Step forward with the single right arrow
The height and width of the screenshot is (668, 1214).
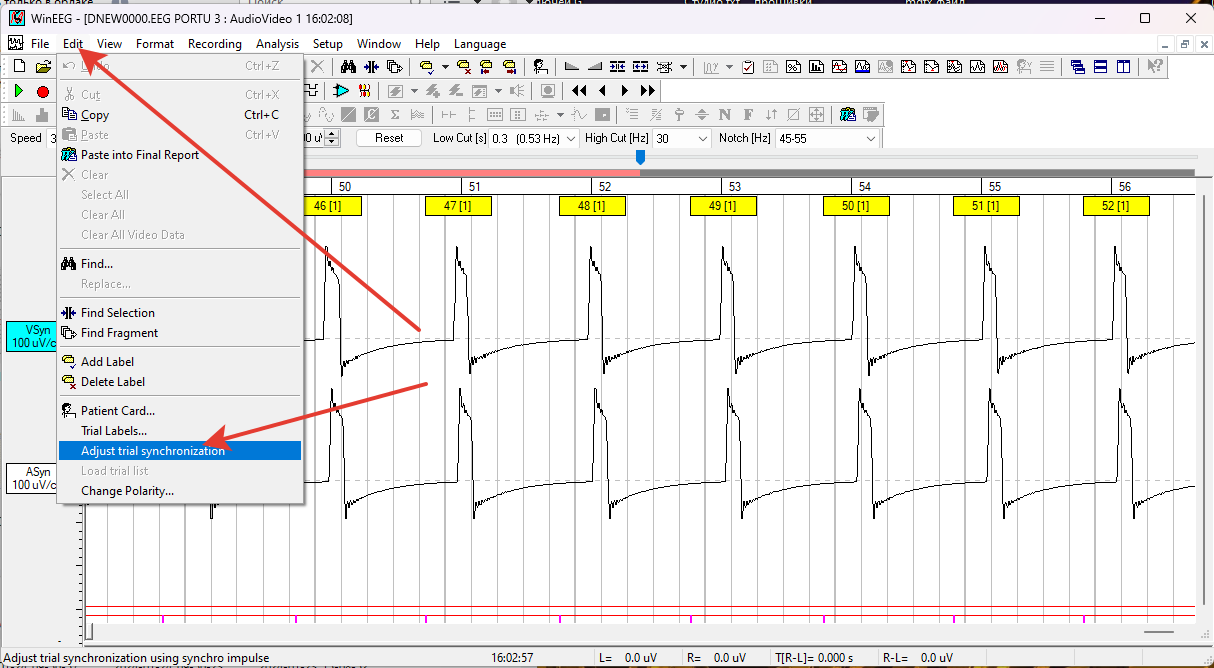click(x=625, y=91)
